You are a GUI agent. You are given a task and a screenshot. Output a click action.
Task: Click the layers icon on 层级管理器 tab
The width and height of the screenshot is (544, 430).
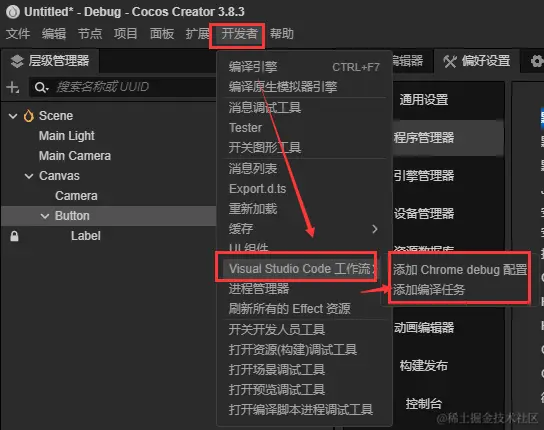pyautogui.click(x=17, y=61)
